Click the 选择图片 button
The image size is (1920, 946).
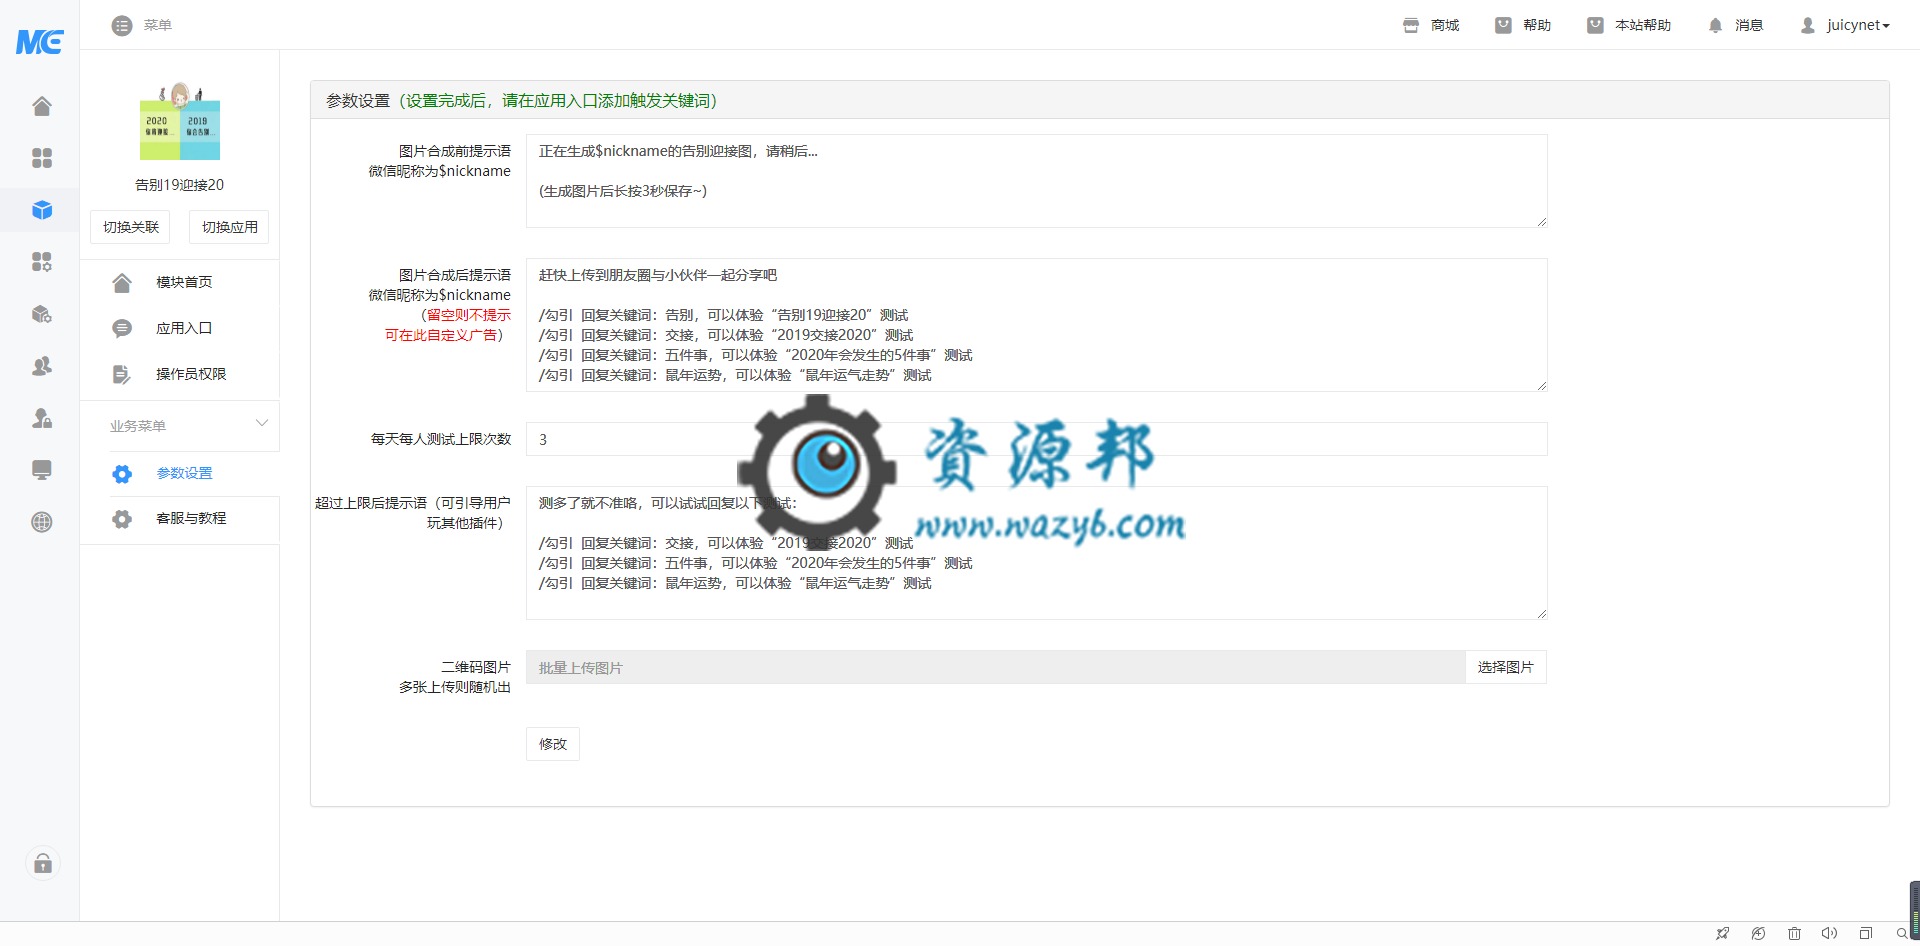pyautogui.click(x=1505, y=667)
